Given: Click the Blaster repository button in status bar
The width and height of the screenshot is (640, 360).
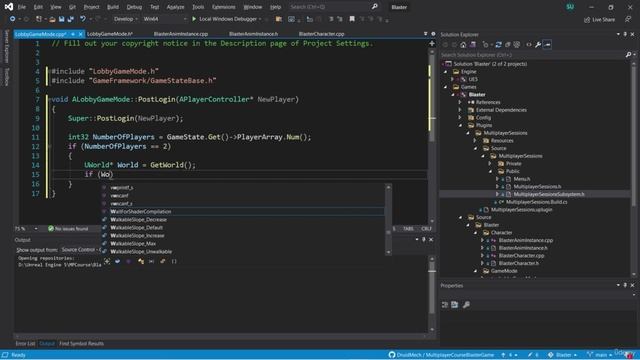Looking at the screenshot, I should click(x=562, y=355).
